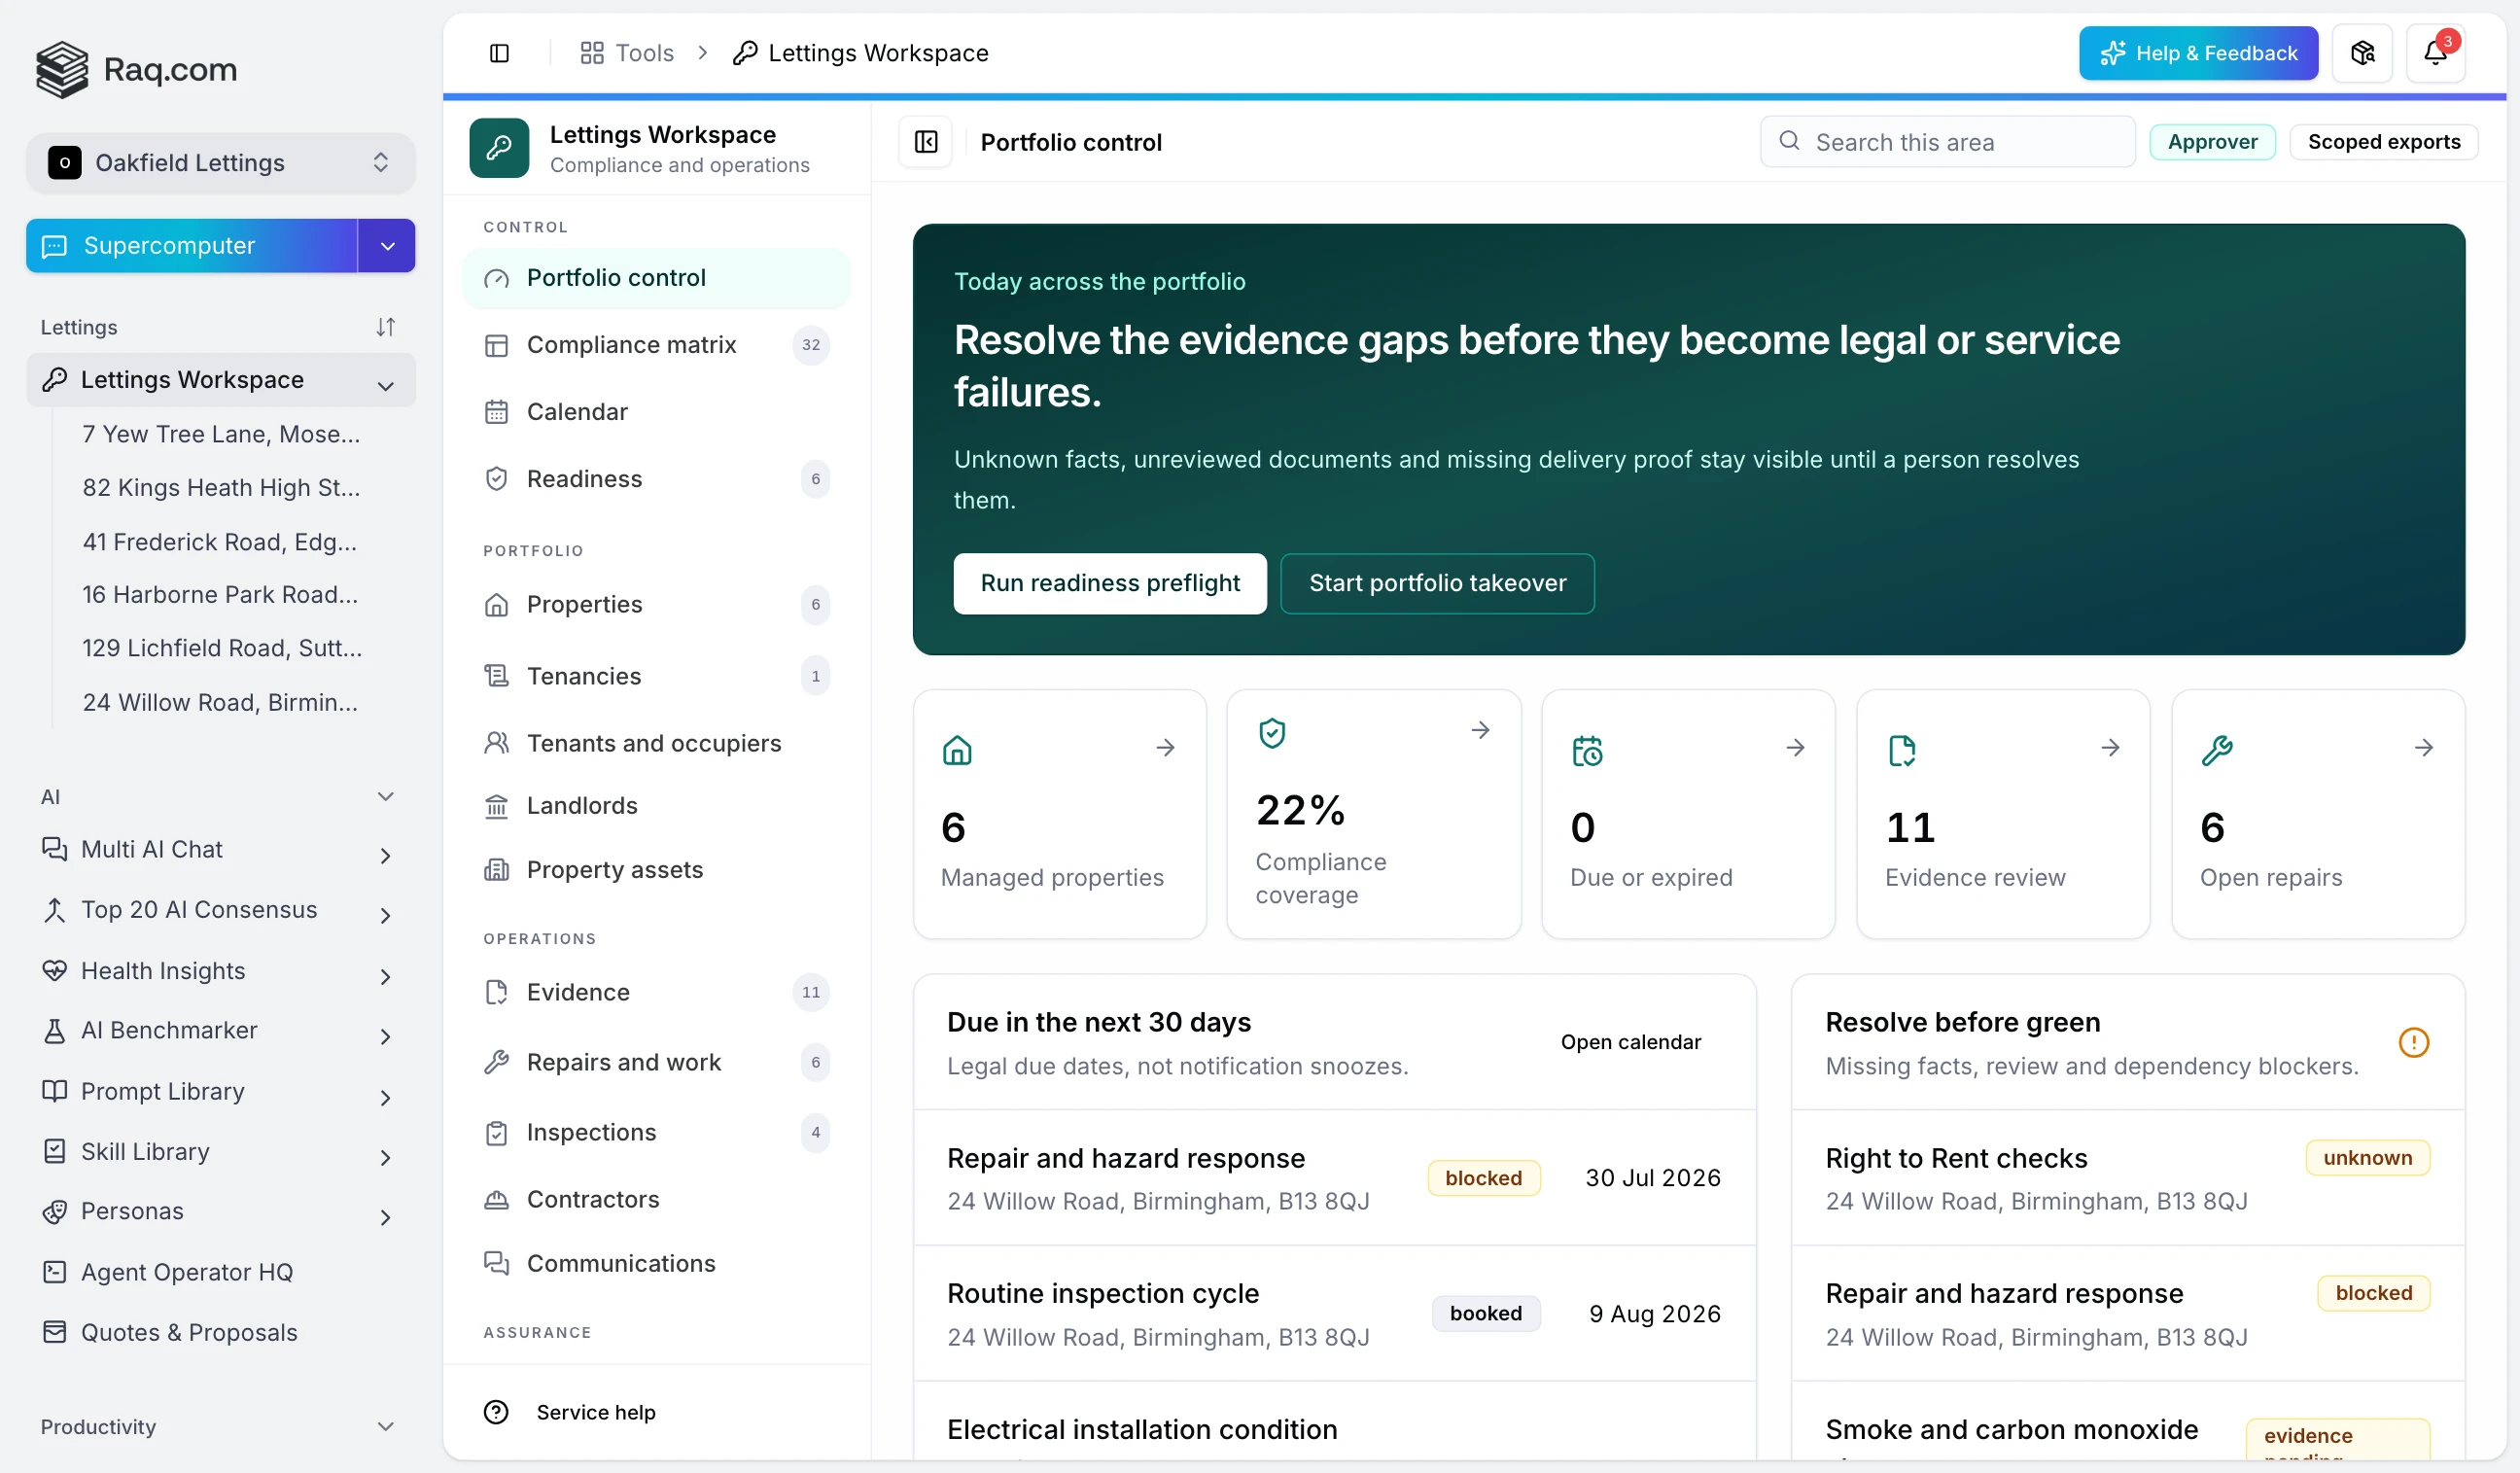Click the Raq.com logo icon
Image resolution: width=2520 pixels, height=1473 pixels.
pyautogui.click(x=62, y=69)
